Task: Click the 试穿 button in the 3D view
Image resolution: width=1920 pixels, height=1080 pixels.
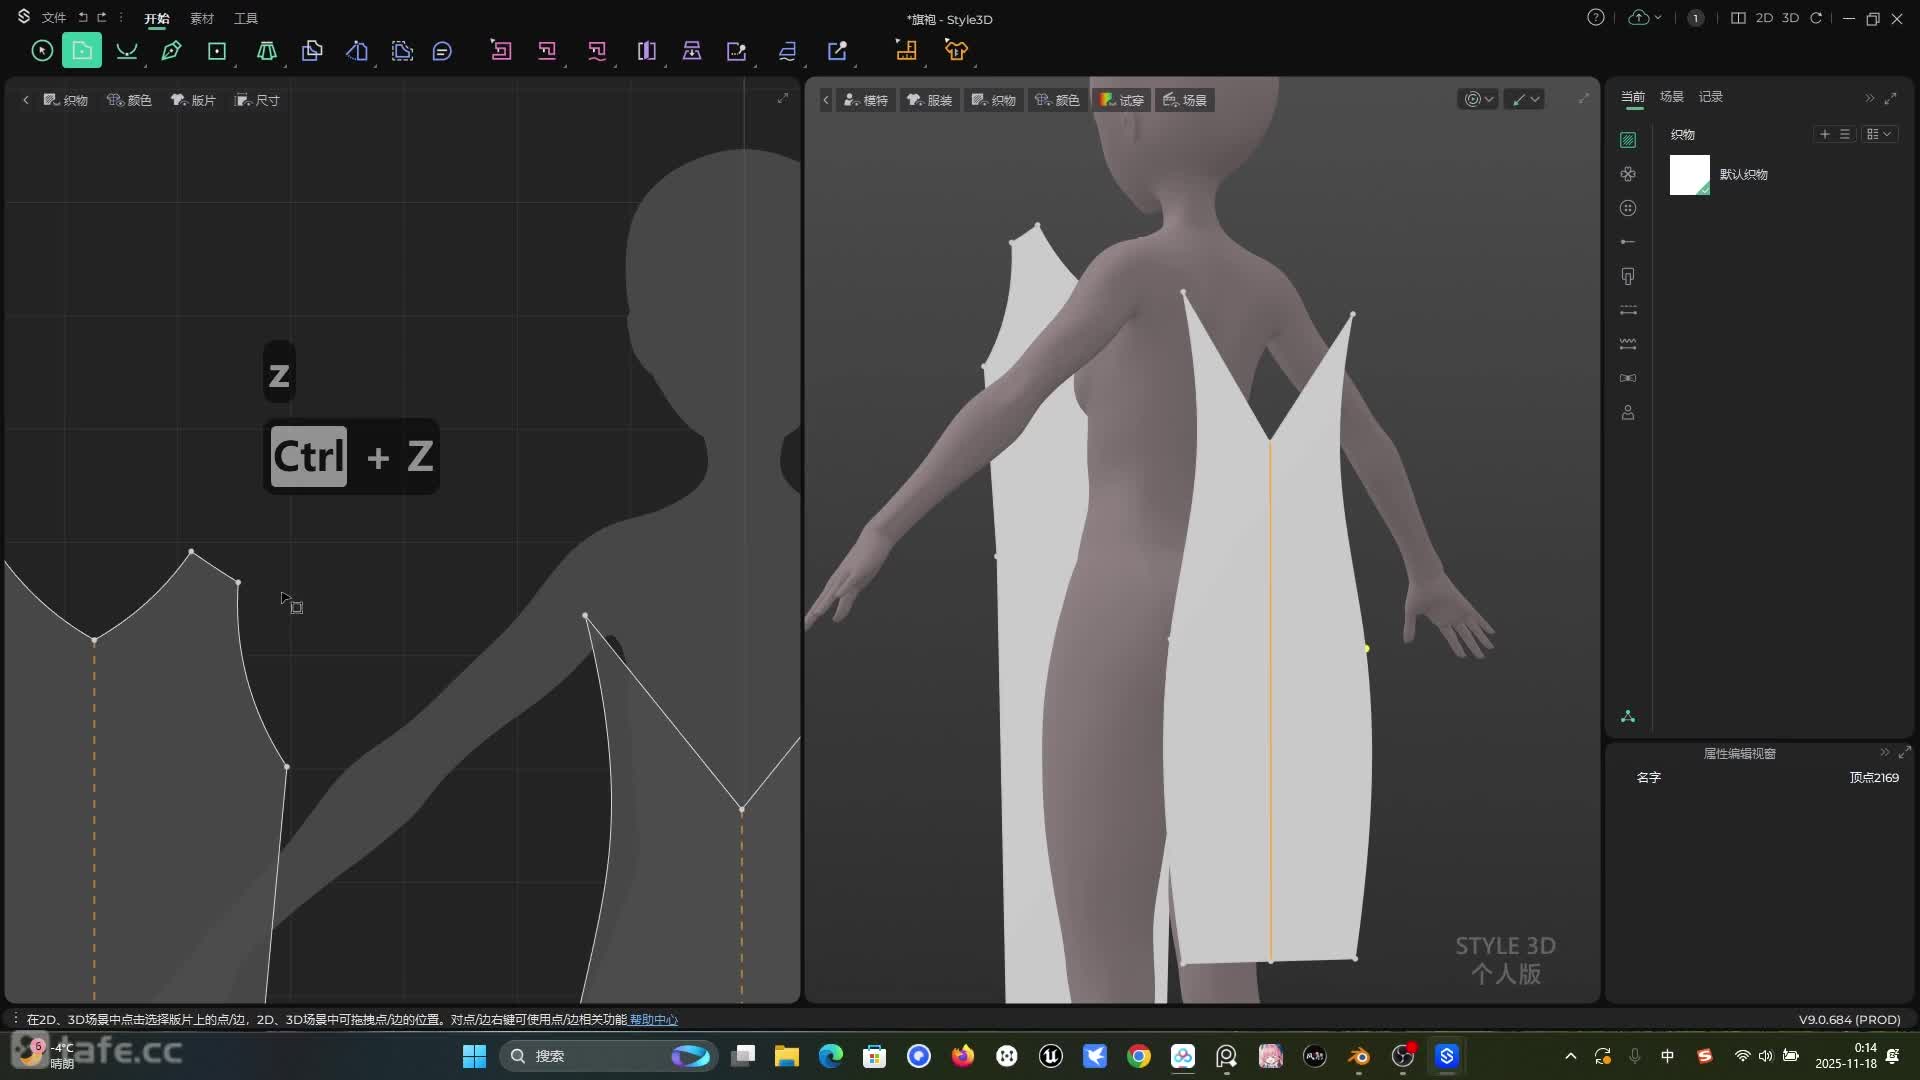Action: point(1121,100)
